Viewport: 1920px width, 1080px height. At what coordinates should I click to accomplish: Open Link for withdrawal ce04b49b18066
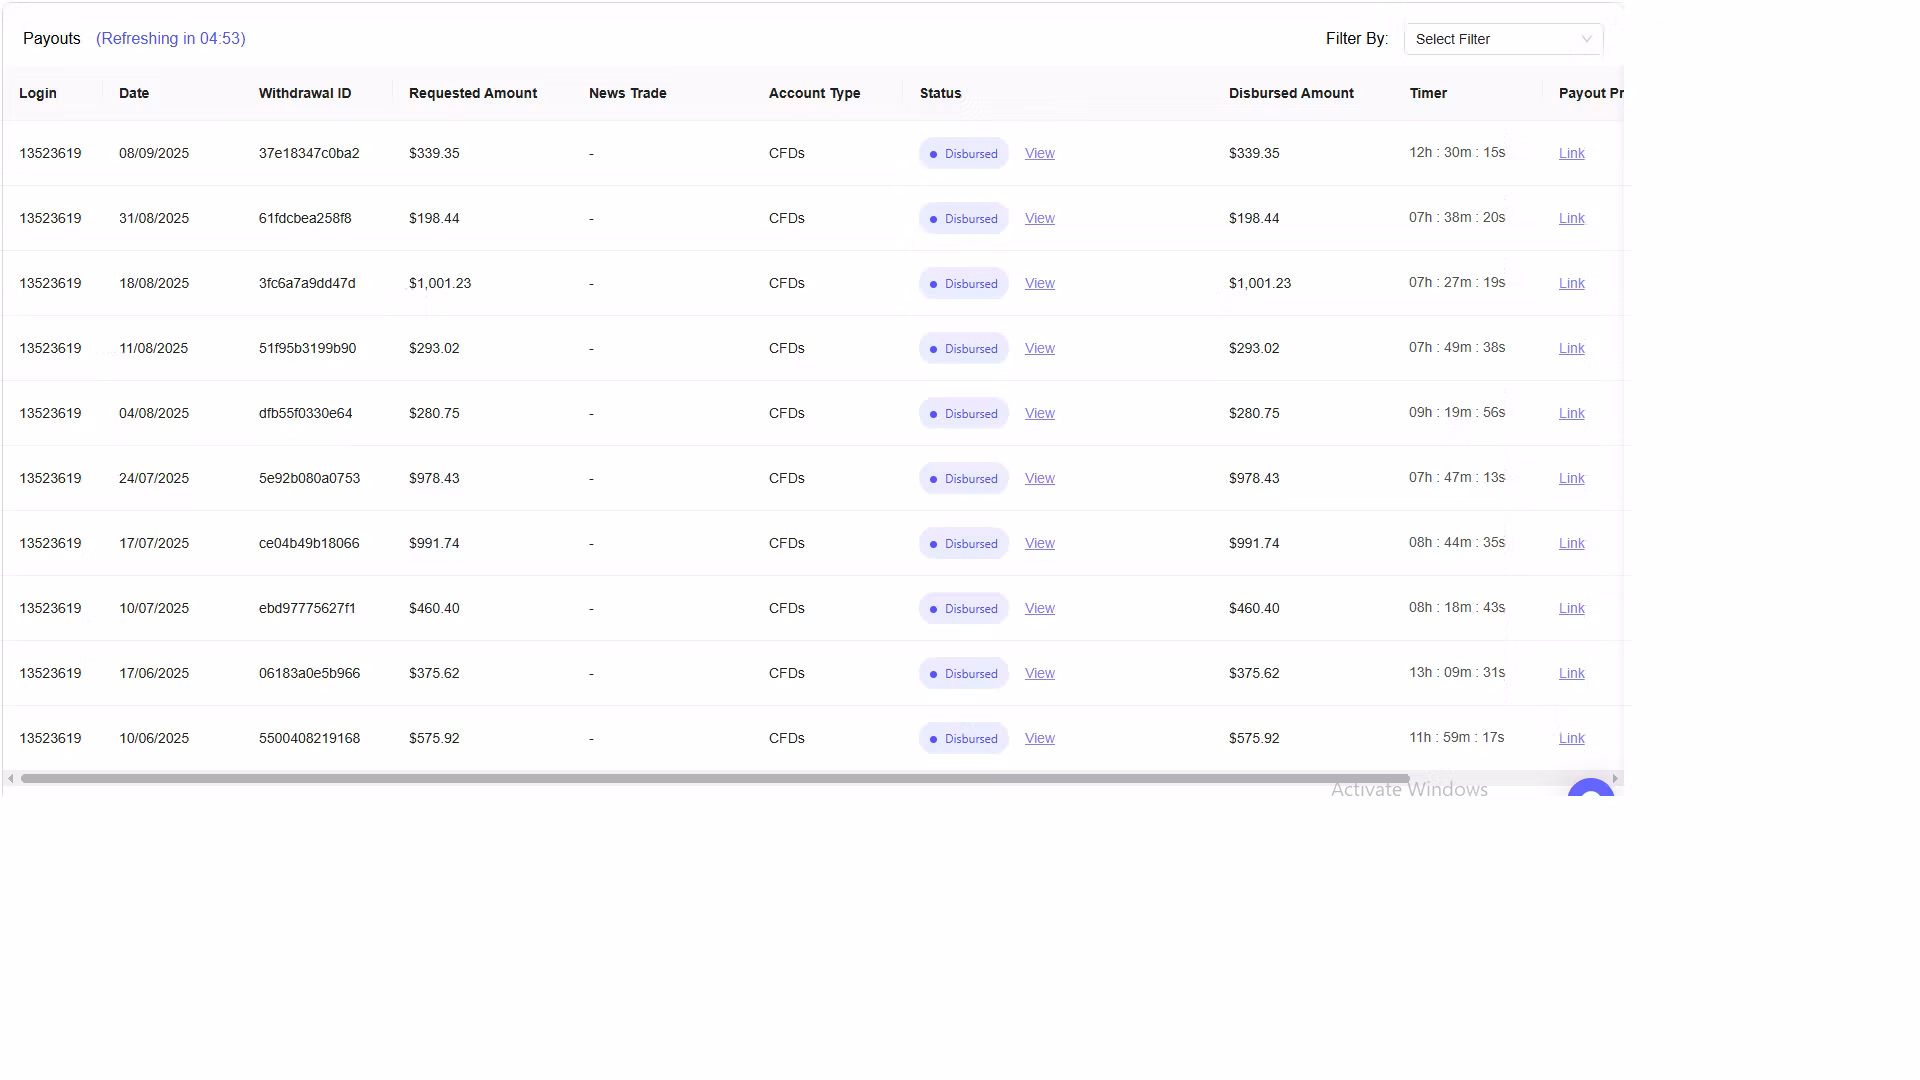tap(1571, 543)
